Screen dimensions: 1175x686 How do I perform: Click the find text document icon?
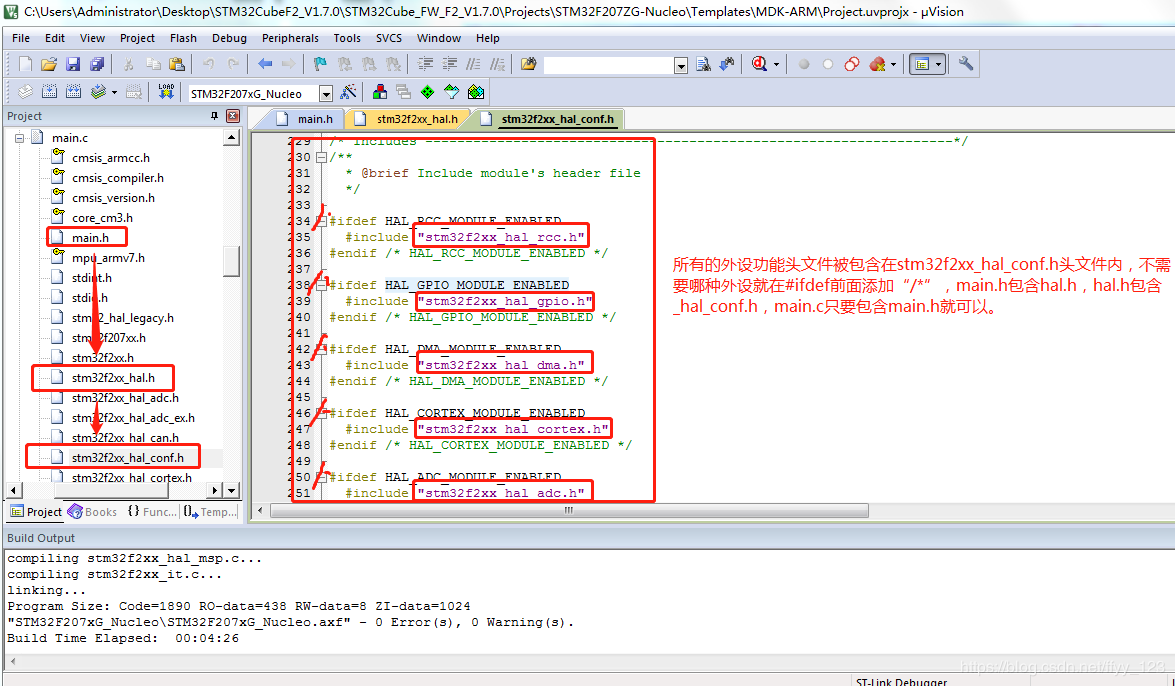click(x=703, y=64)
